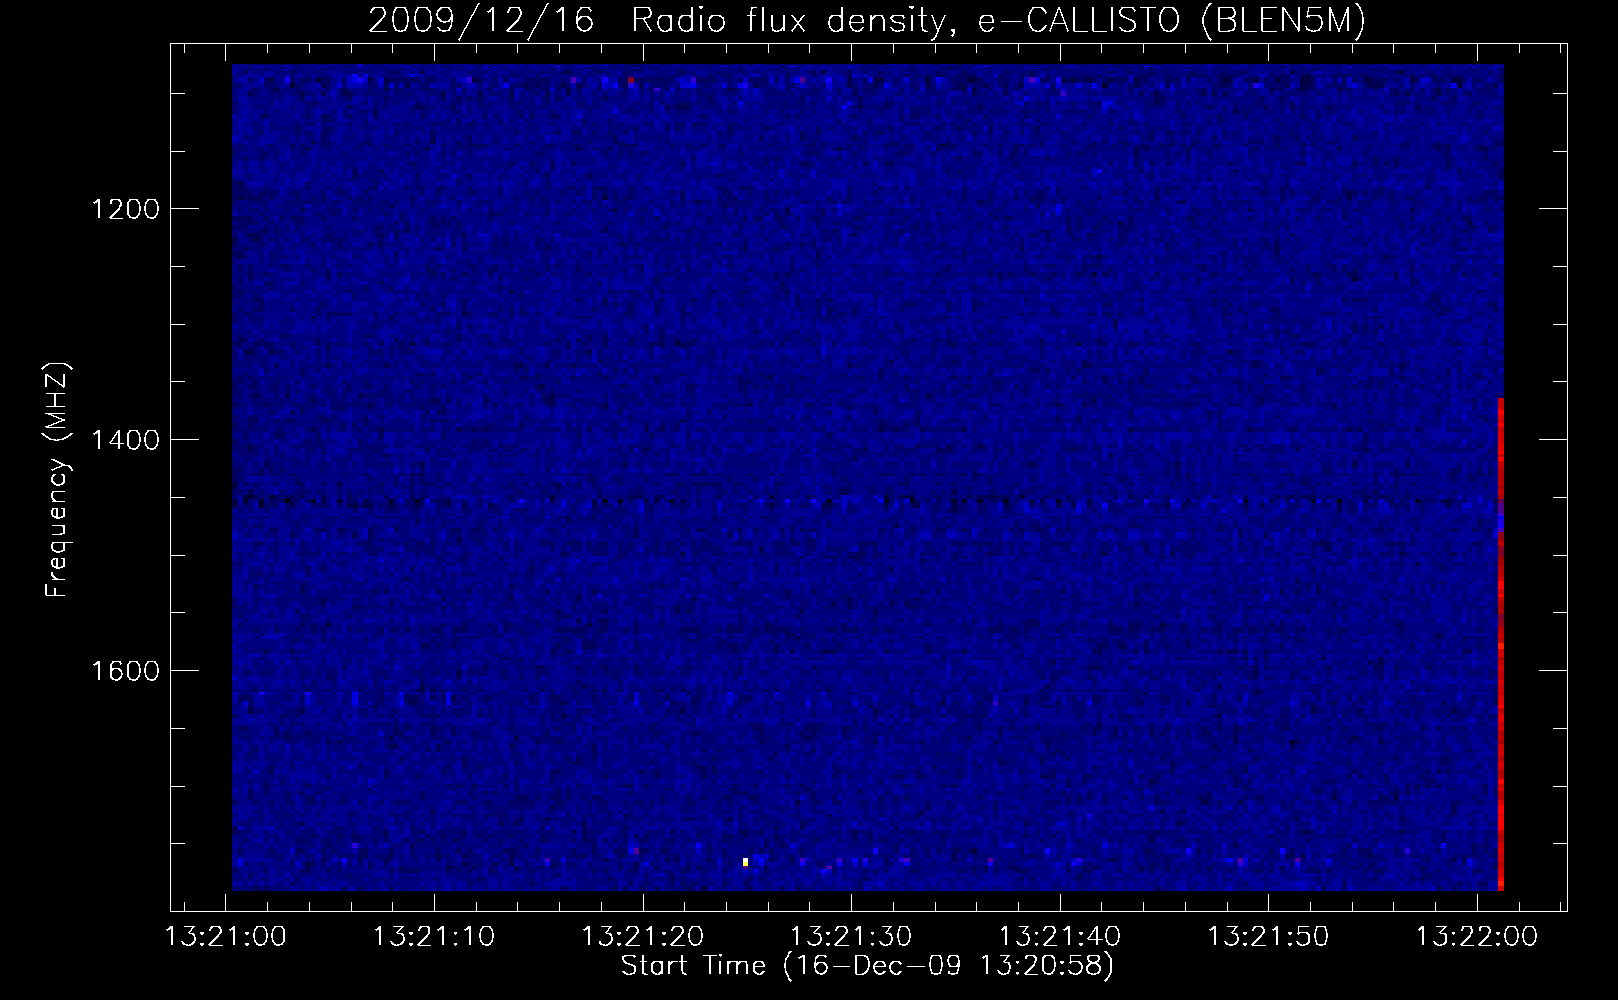Click the 13:21:40 time tick label

(x=1060, y=937)
